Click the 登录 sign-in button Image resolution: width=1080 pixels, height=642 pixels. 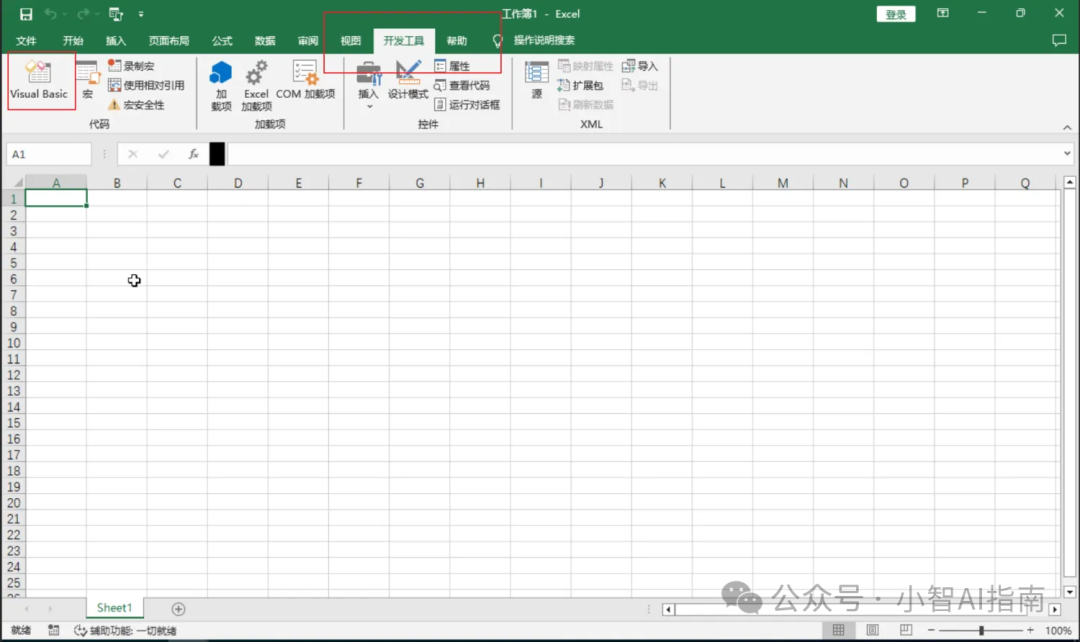click(895, 14)
